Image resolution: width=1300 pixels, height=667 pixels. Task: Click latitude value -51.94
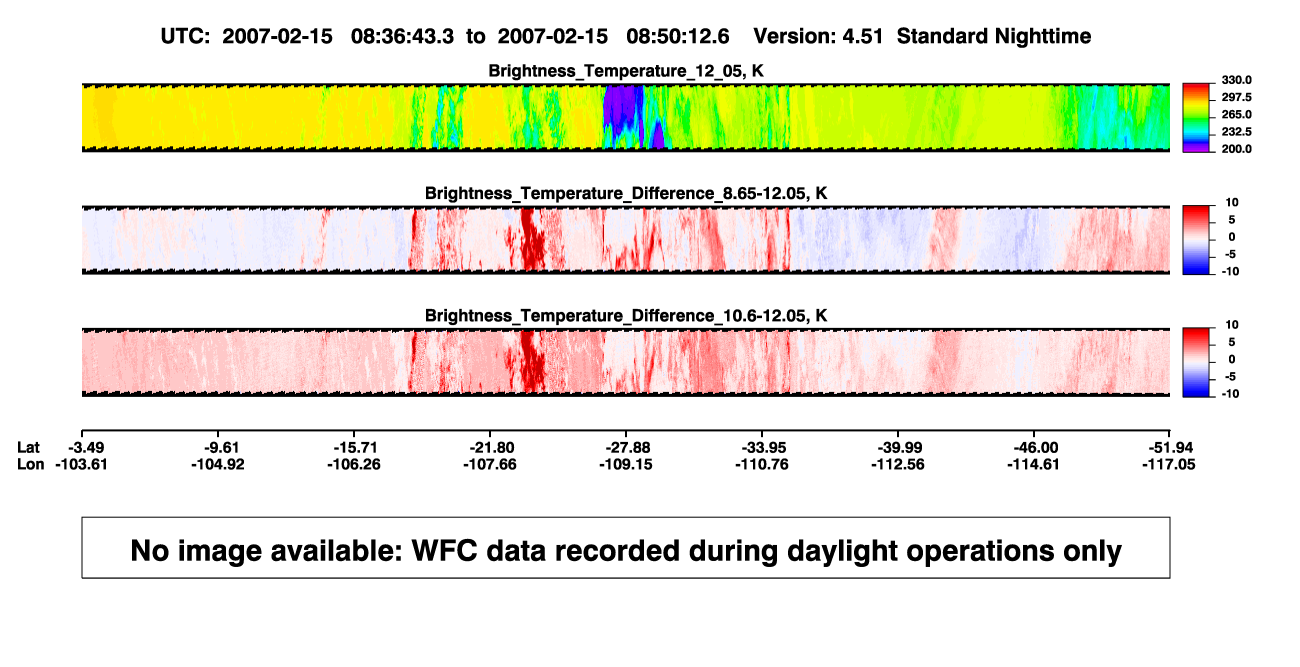click(1171, 447)
